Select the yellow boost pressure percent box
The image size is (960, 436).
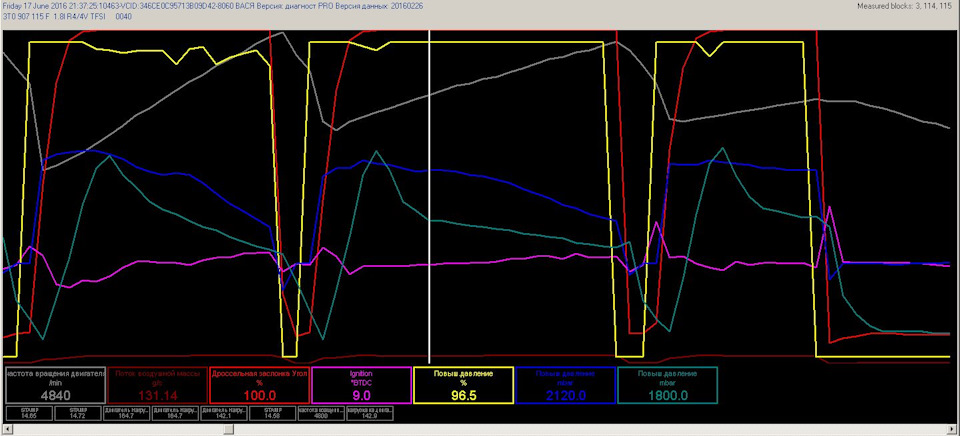tap(463, 384)
